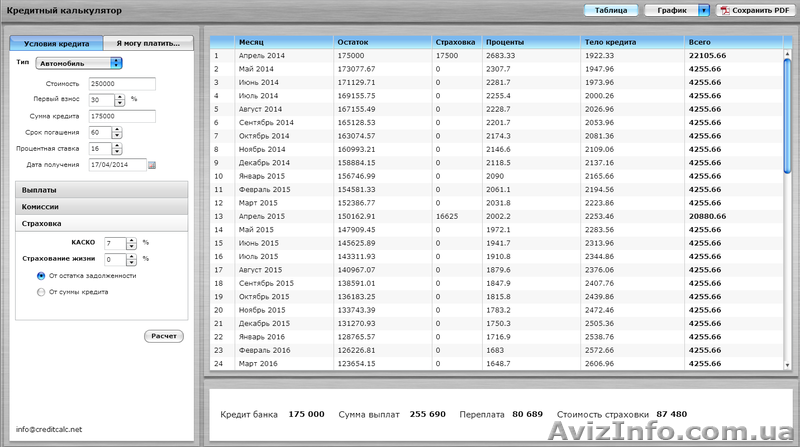Show the Таблица view
The image size is (800, 447).
(611, 10)
